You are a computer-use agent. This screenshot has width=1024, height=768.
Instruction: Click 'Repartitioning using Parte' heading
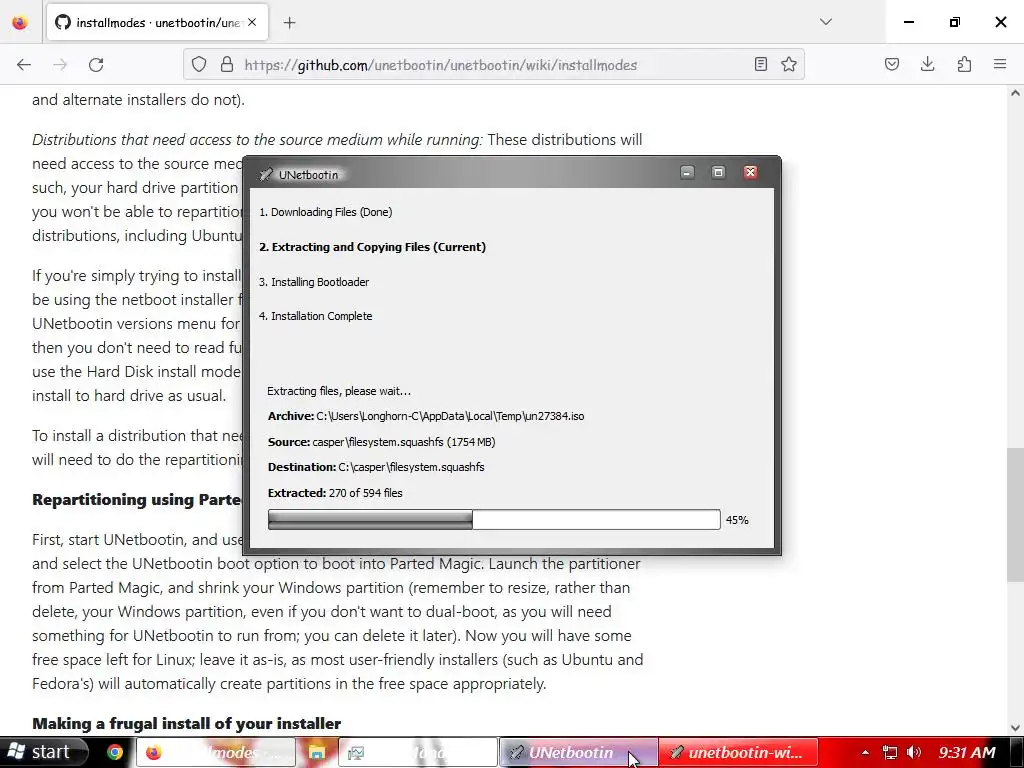137,500
